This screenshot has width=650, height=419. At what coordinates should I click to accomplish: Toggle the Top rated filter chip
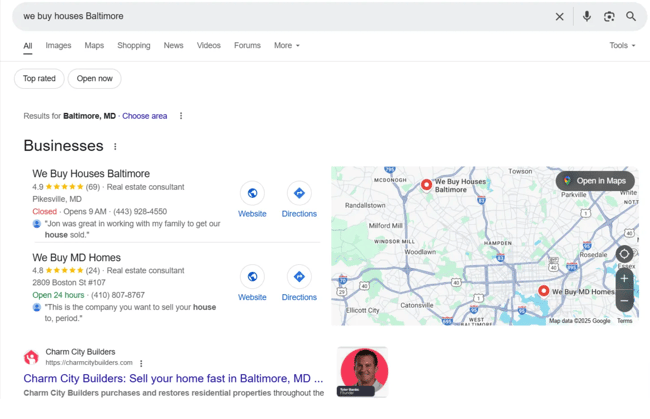click(x=39, y=79)
